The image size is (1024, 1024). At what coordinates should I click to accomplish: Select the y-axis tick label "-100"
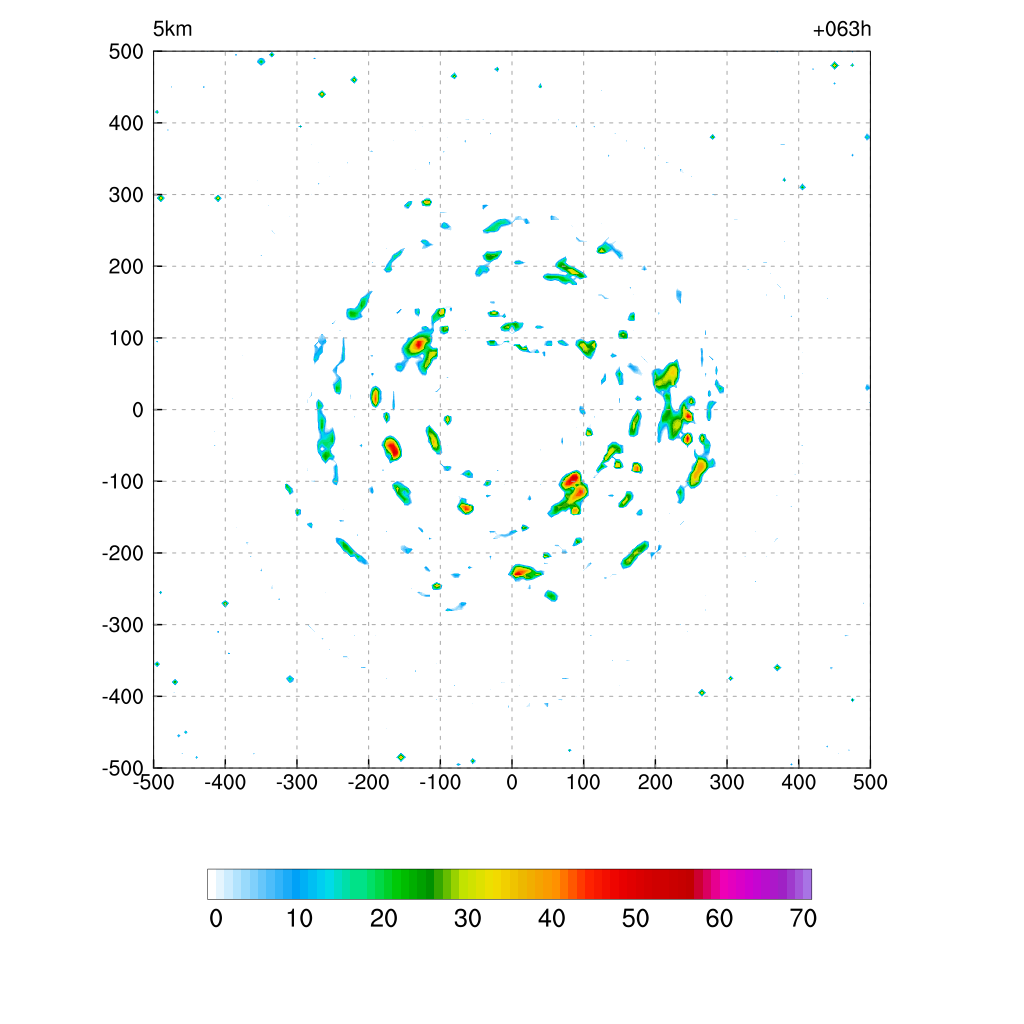pos(123,481)
